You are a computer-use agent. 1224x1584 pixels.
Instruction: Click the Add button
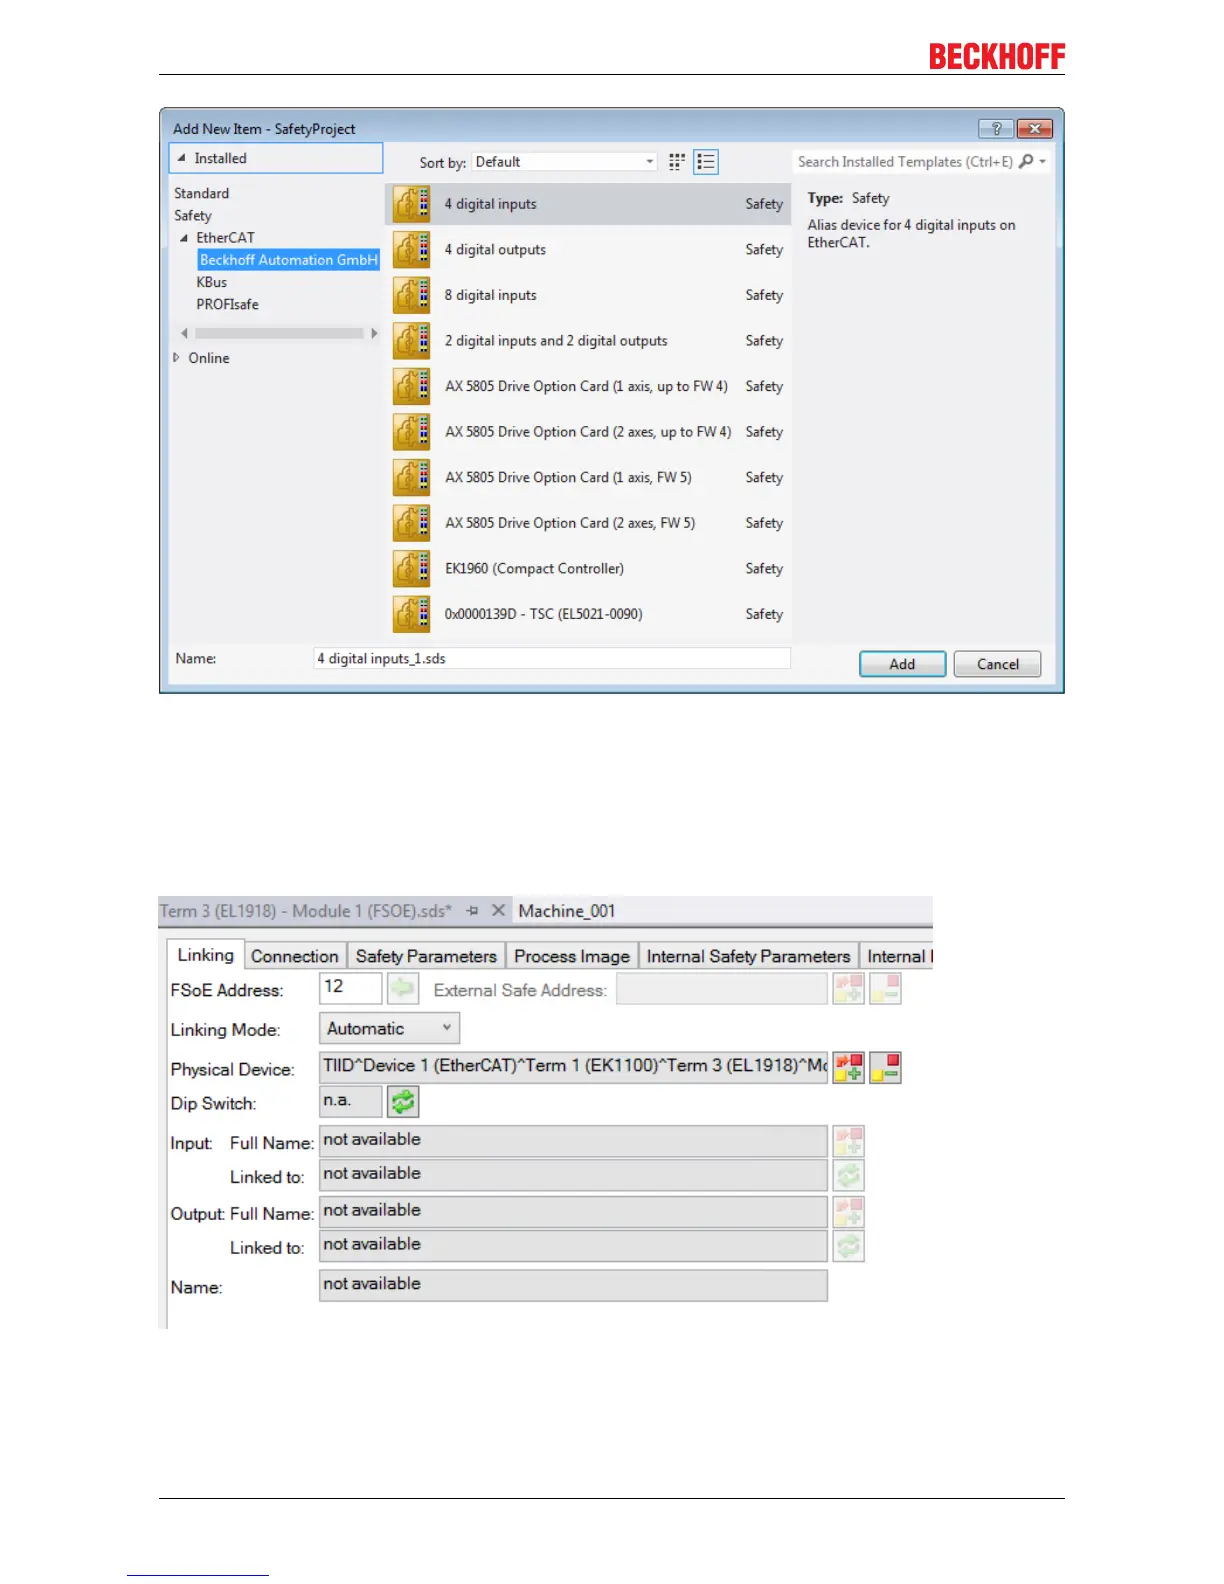click(902, 664)
